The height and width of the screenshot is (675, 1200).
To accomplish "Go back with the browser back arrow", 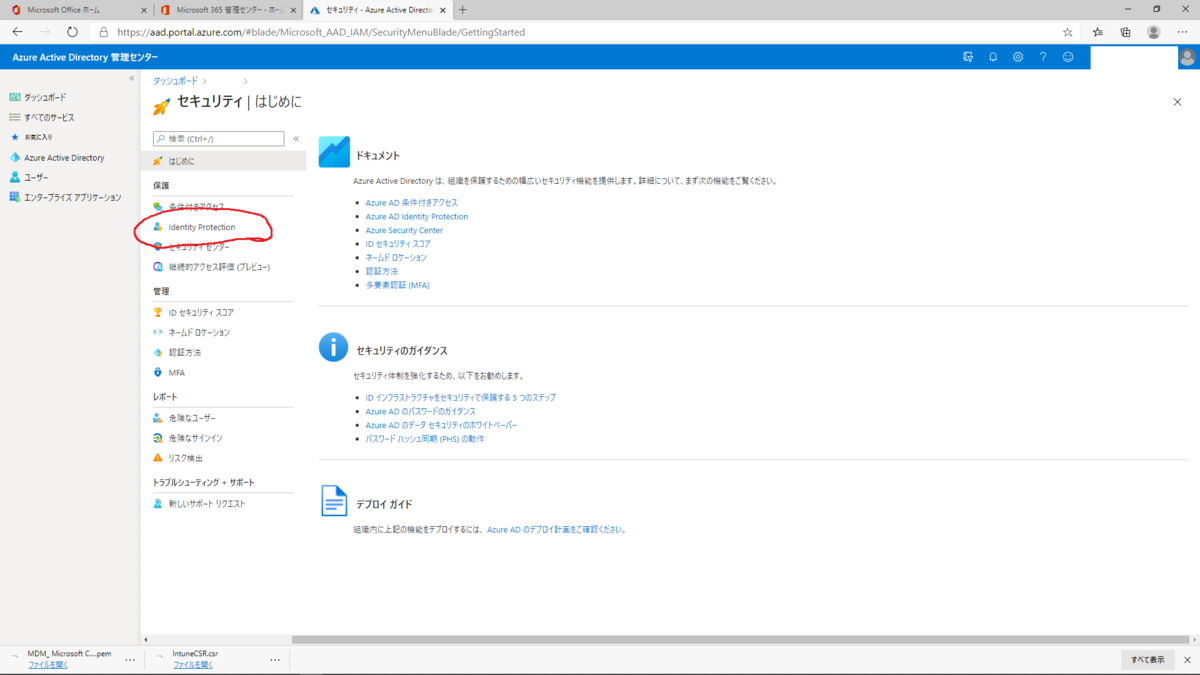I will (17, 32).
